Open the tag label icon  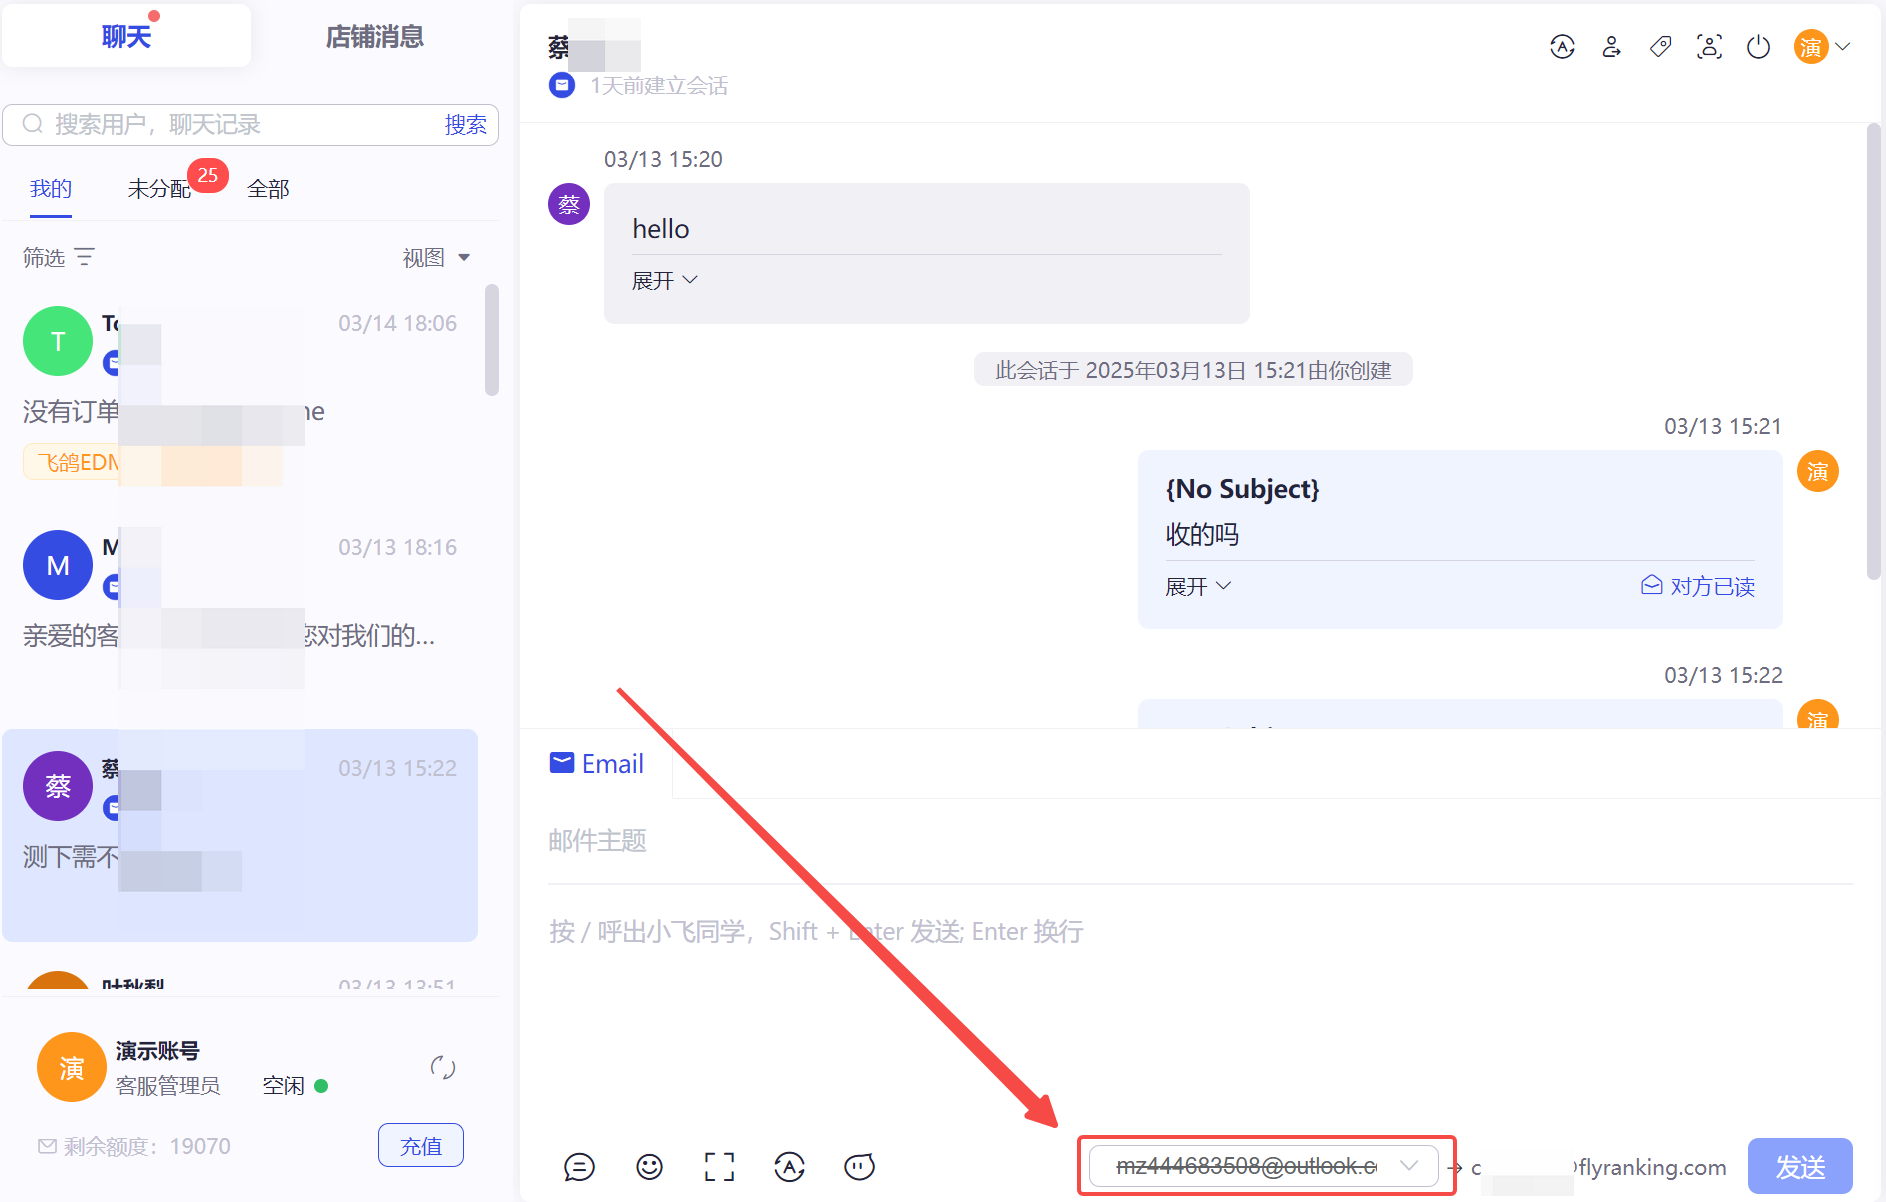pyautogui.click(x=1660, y=47)
